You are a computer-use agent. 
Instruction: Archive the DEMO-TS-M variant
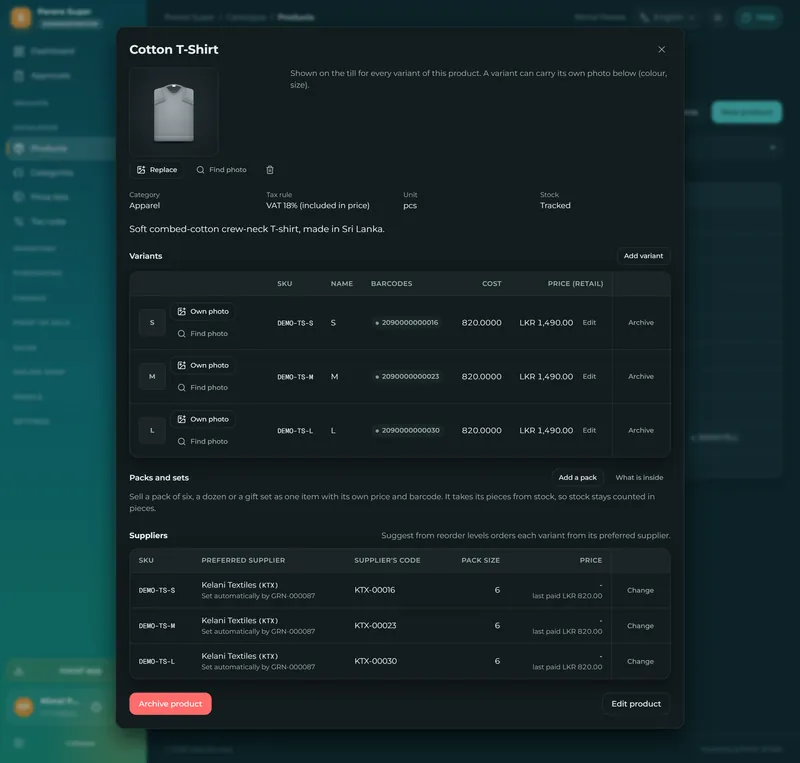click(641, 377)
